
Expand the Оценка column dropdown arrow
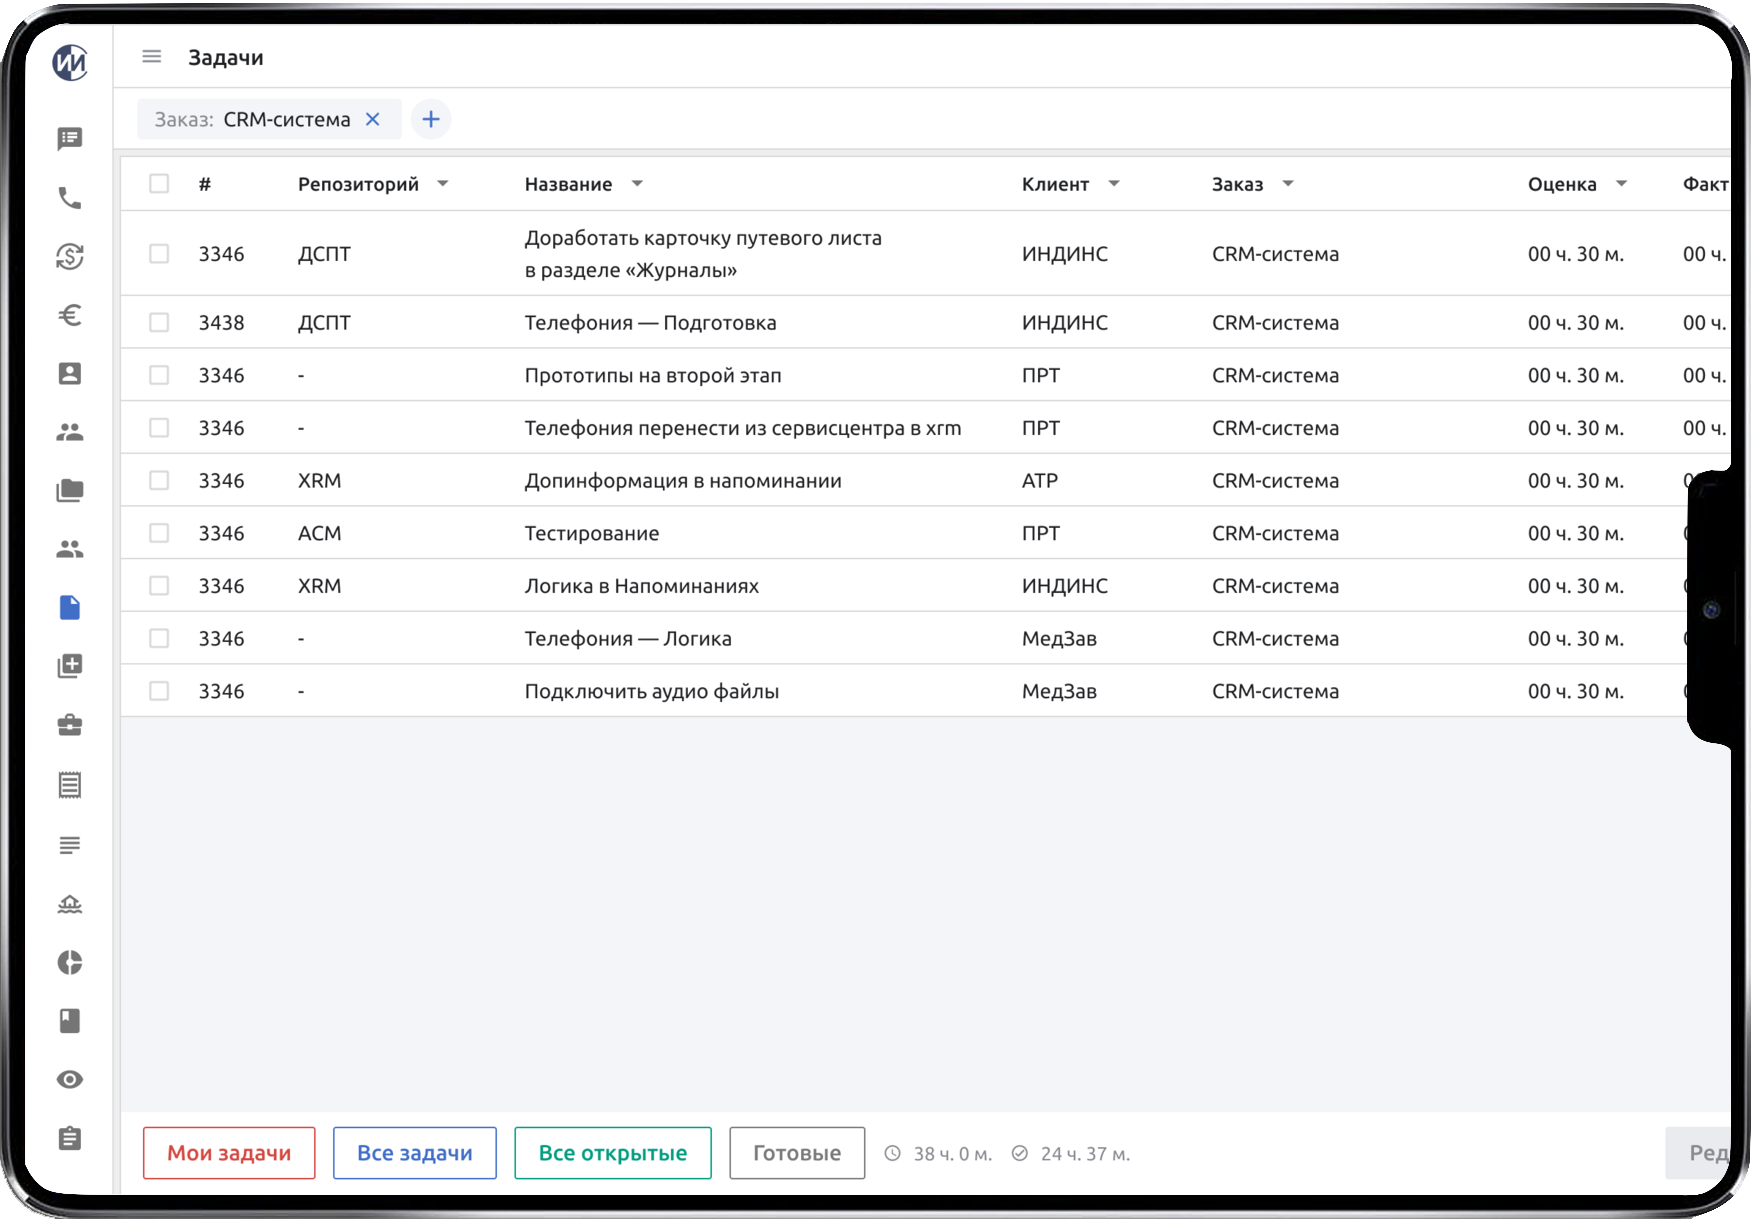coord(1622,184)
